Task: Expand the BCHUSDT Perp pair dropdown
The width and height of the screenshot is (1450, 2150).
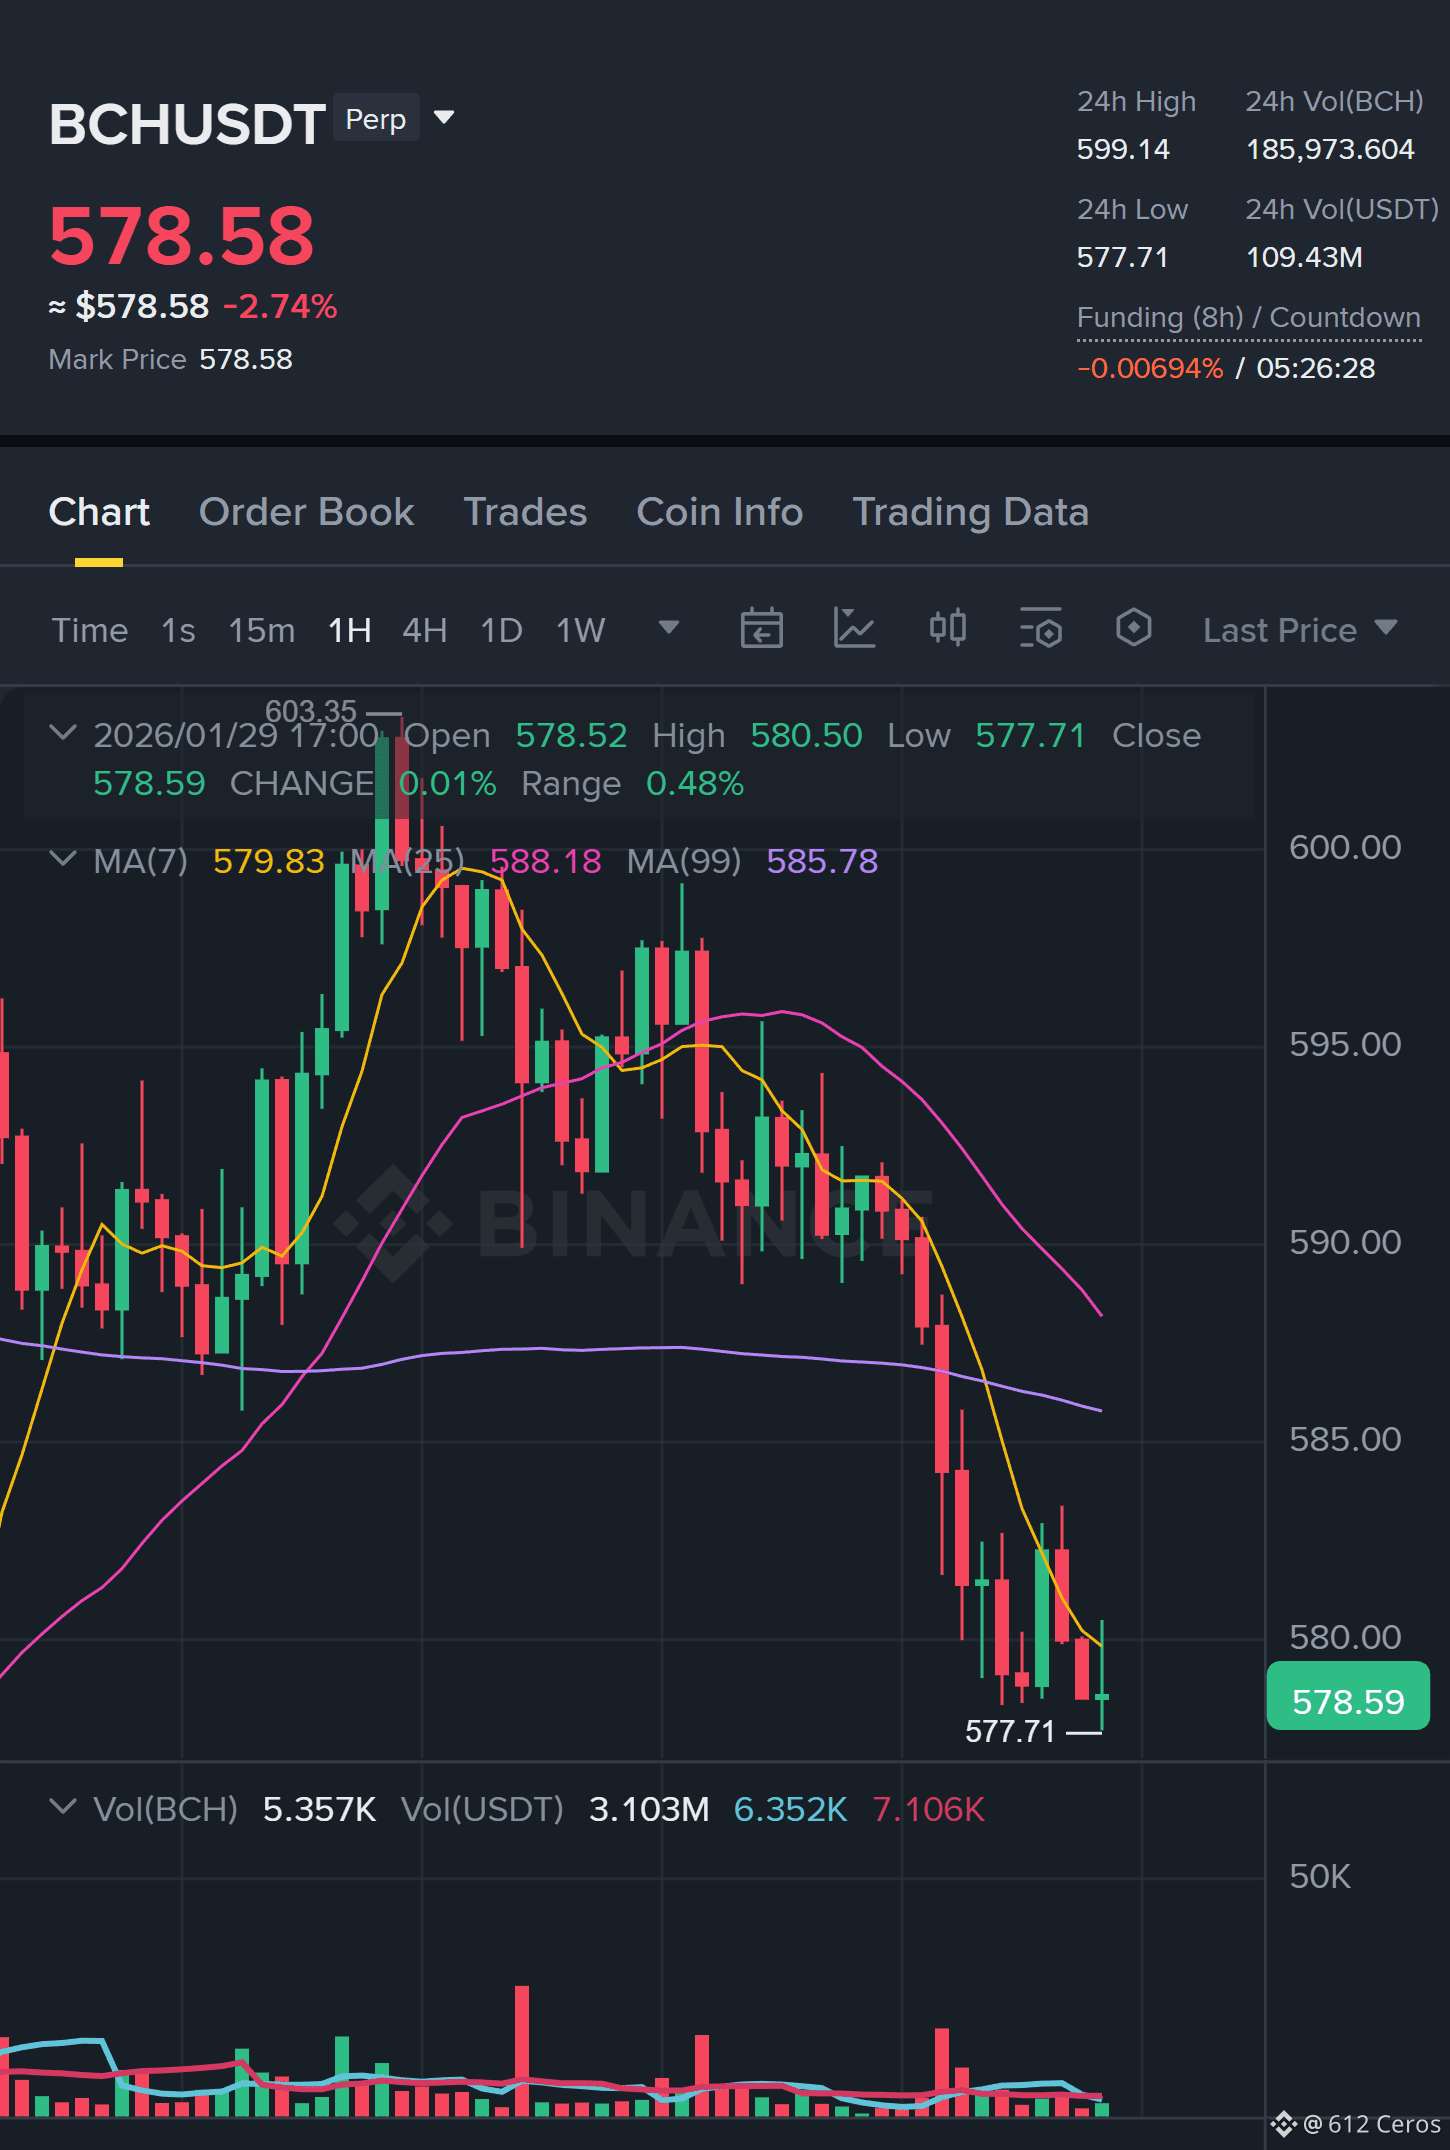Action: (x=444, y=118)
